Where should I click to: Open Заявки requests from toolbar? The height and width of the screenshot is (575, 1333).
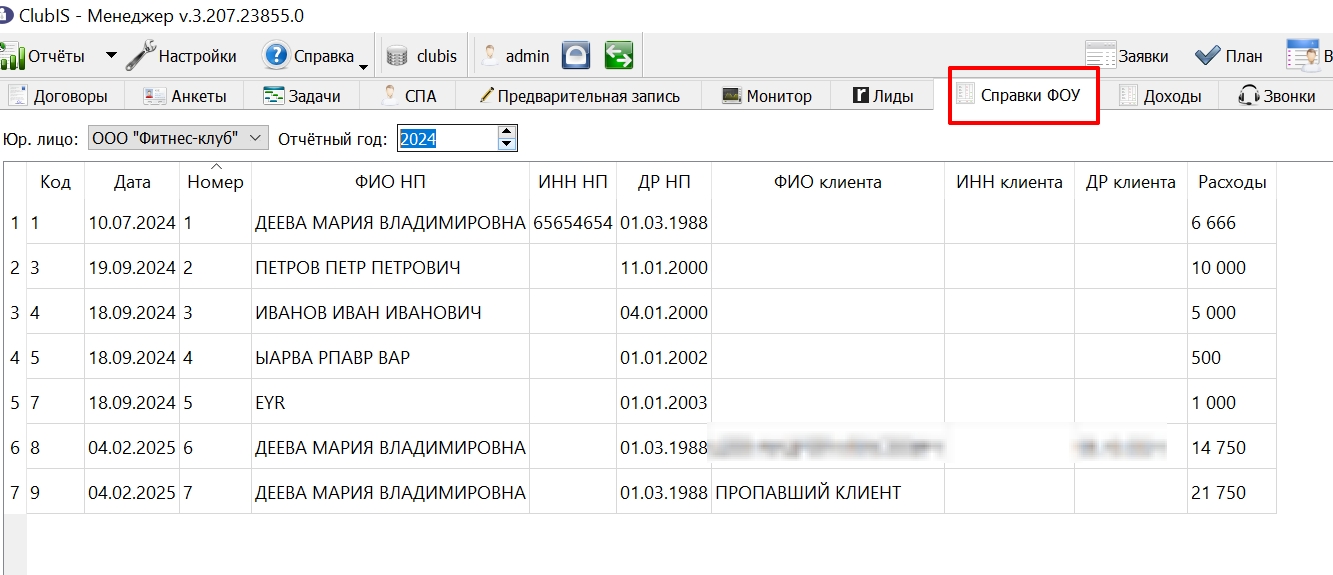click(x=1127, y=56)
